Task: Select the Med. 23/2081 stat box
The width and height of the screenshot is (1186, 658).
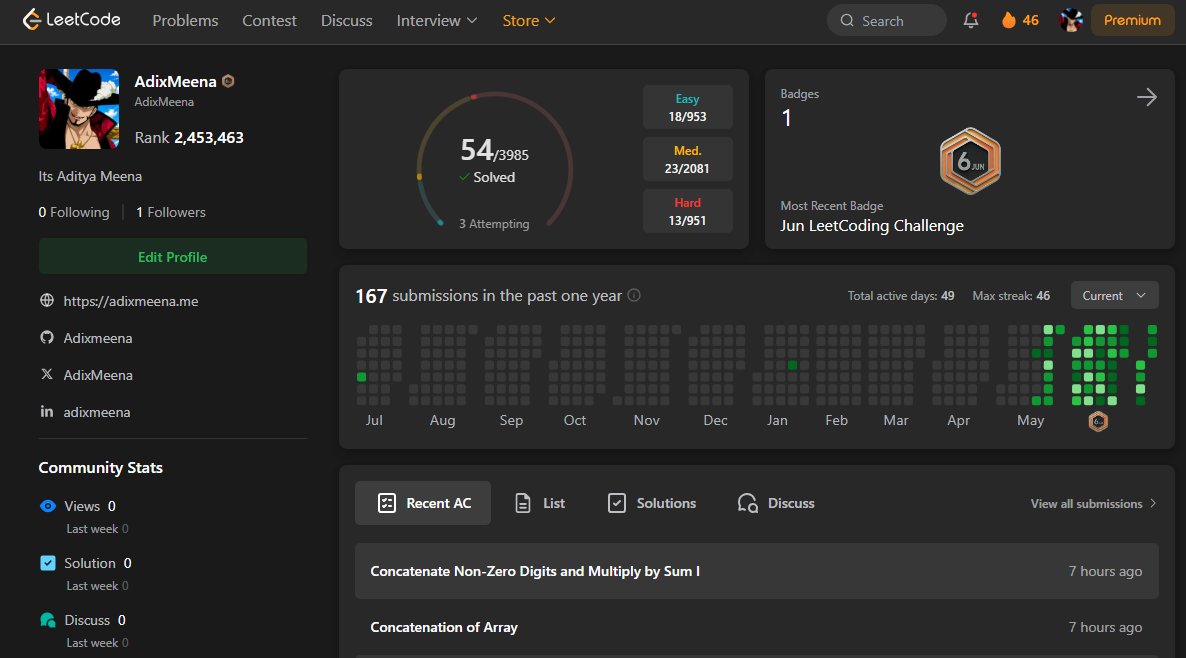Action: tap(688, 160)
